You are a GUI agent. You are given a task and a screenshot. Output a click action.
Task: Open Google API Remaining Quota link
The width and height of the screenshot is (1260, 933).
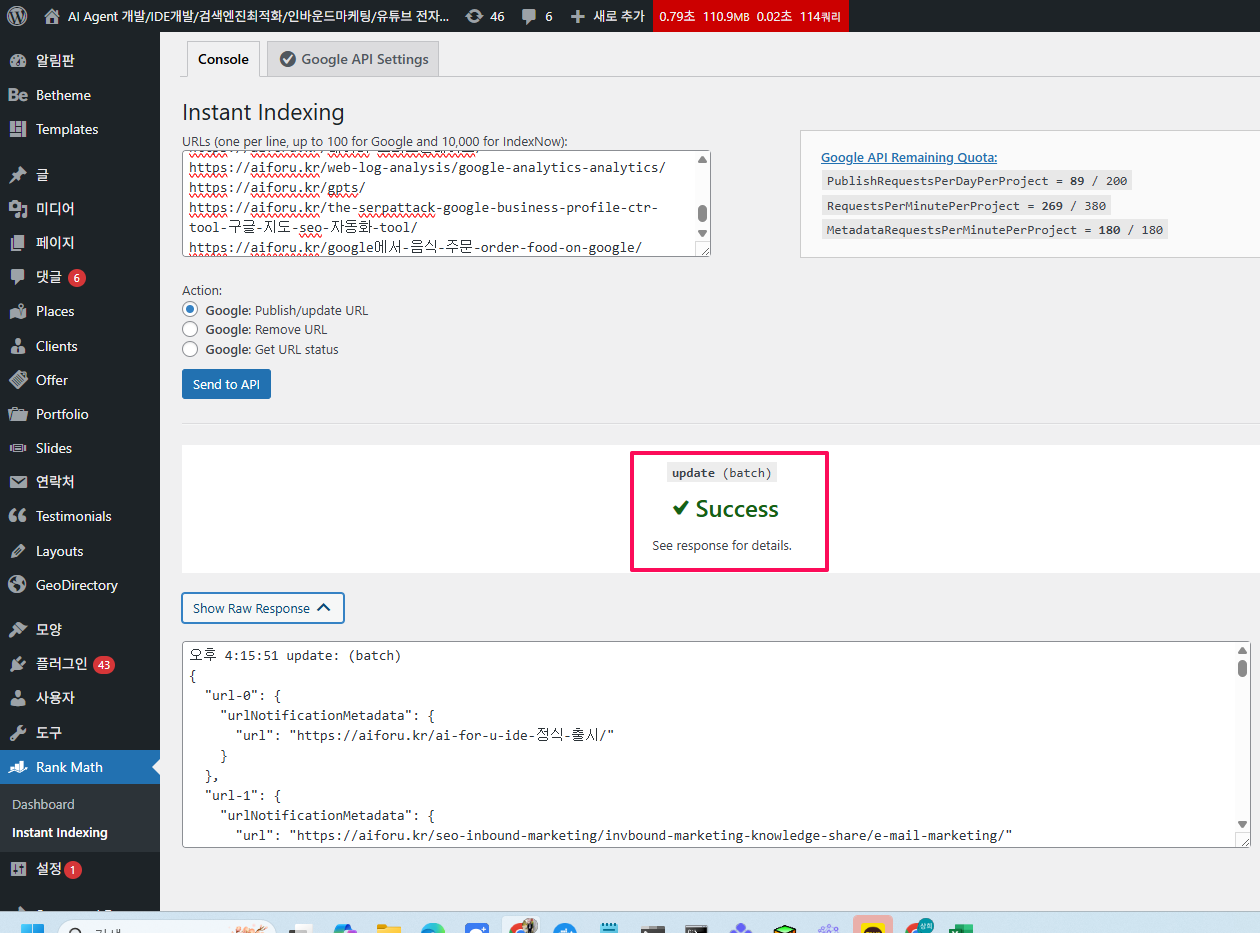click(x=908, y=157)
